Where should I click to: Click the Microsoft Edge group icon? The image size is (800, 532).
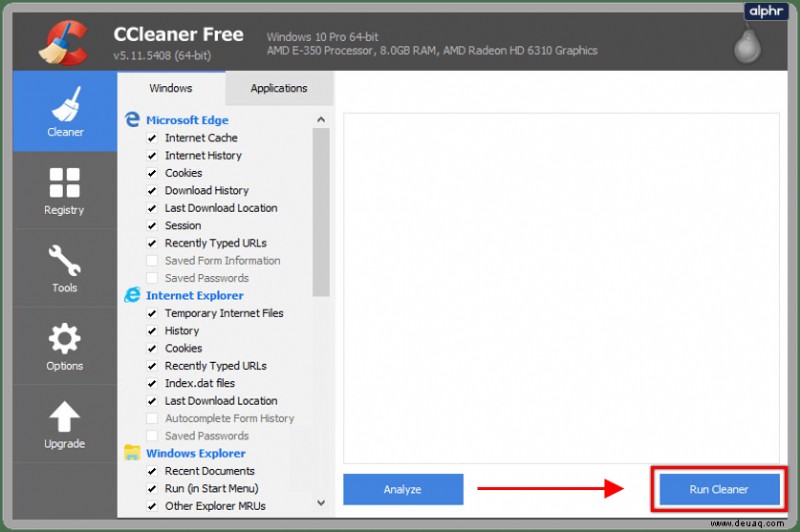(x=132, y=119)
